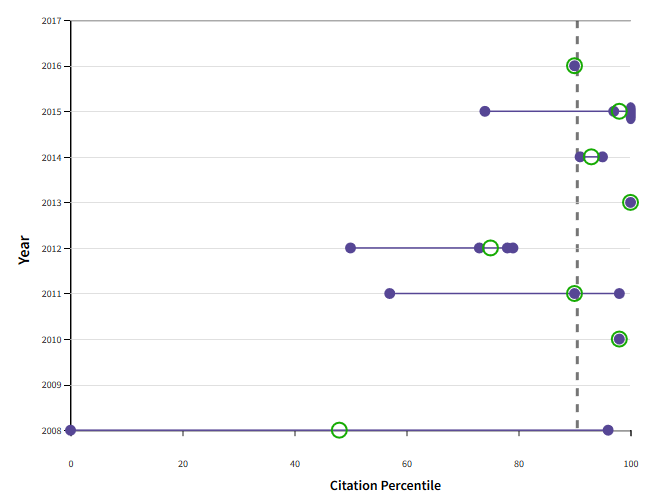This screenshot has width=650, height=500.
Task: Click the 60 x-axis tick label
Action: [407, 464]
